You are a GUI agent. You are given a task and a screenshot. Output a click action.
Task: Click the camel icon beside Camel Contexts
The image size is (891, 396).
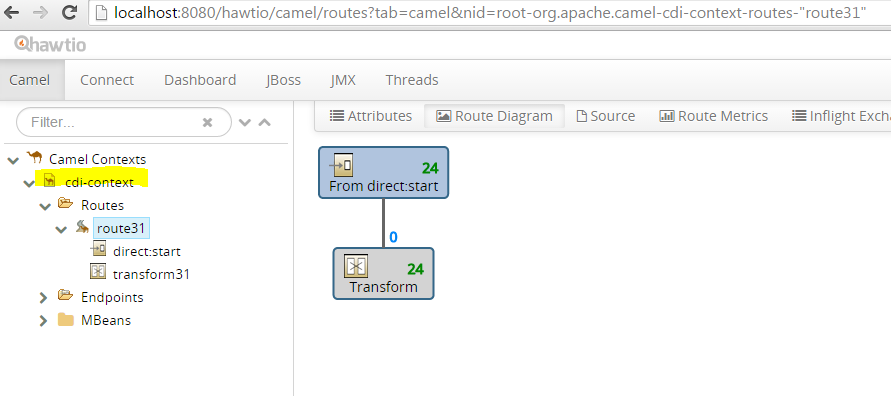(35, 157)
